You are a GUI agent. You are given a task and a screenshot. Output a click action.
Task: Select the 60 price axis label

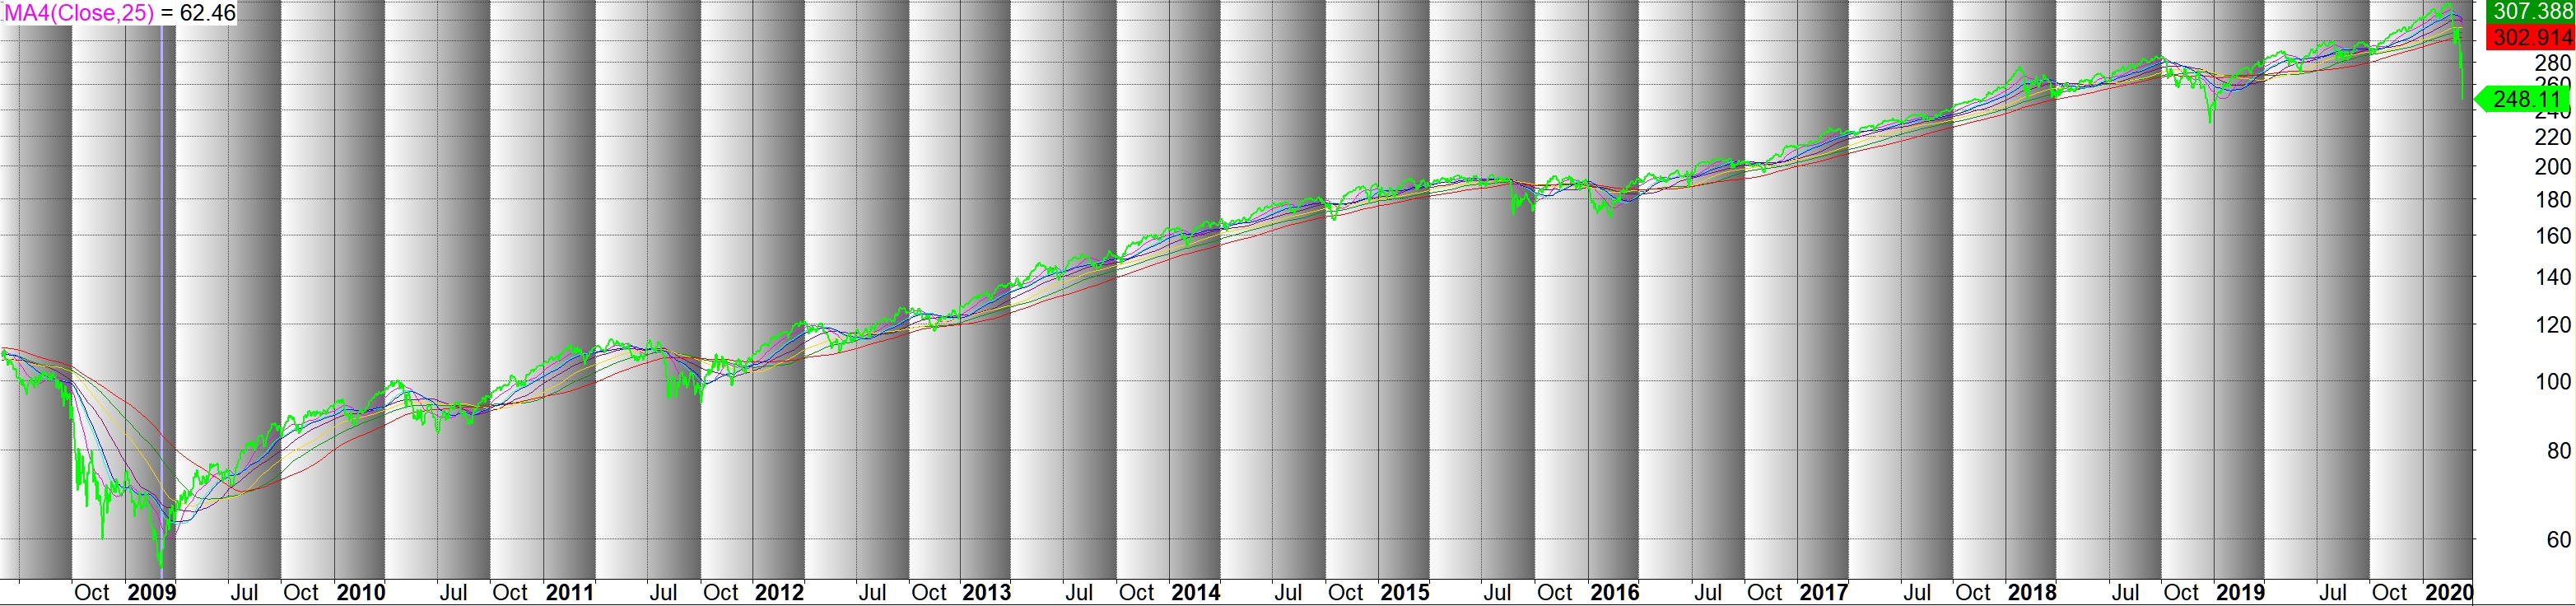(x=2558, y=540)
